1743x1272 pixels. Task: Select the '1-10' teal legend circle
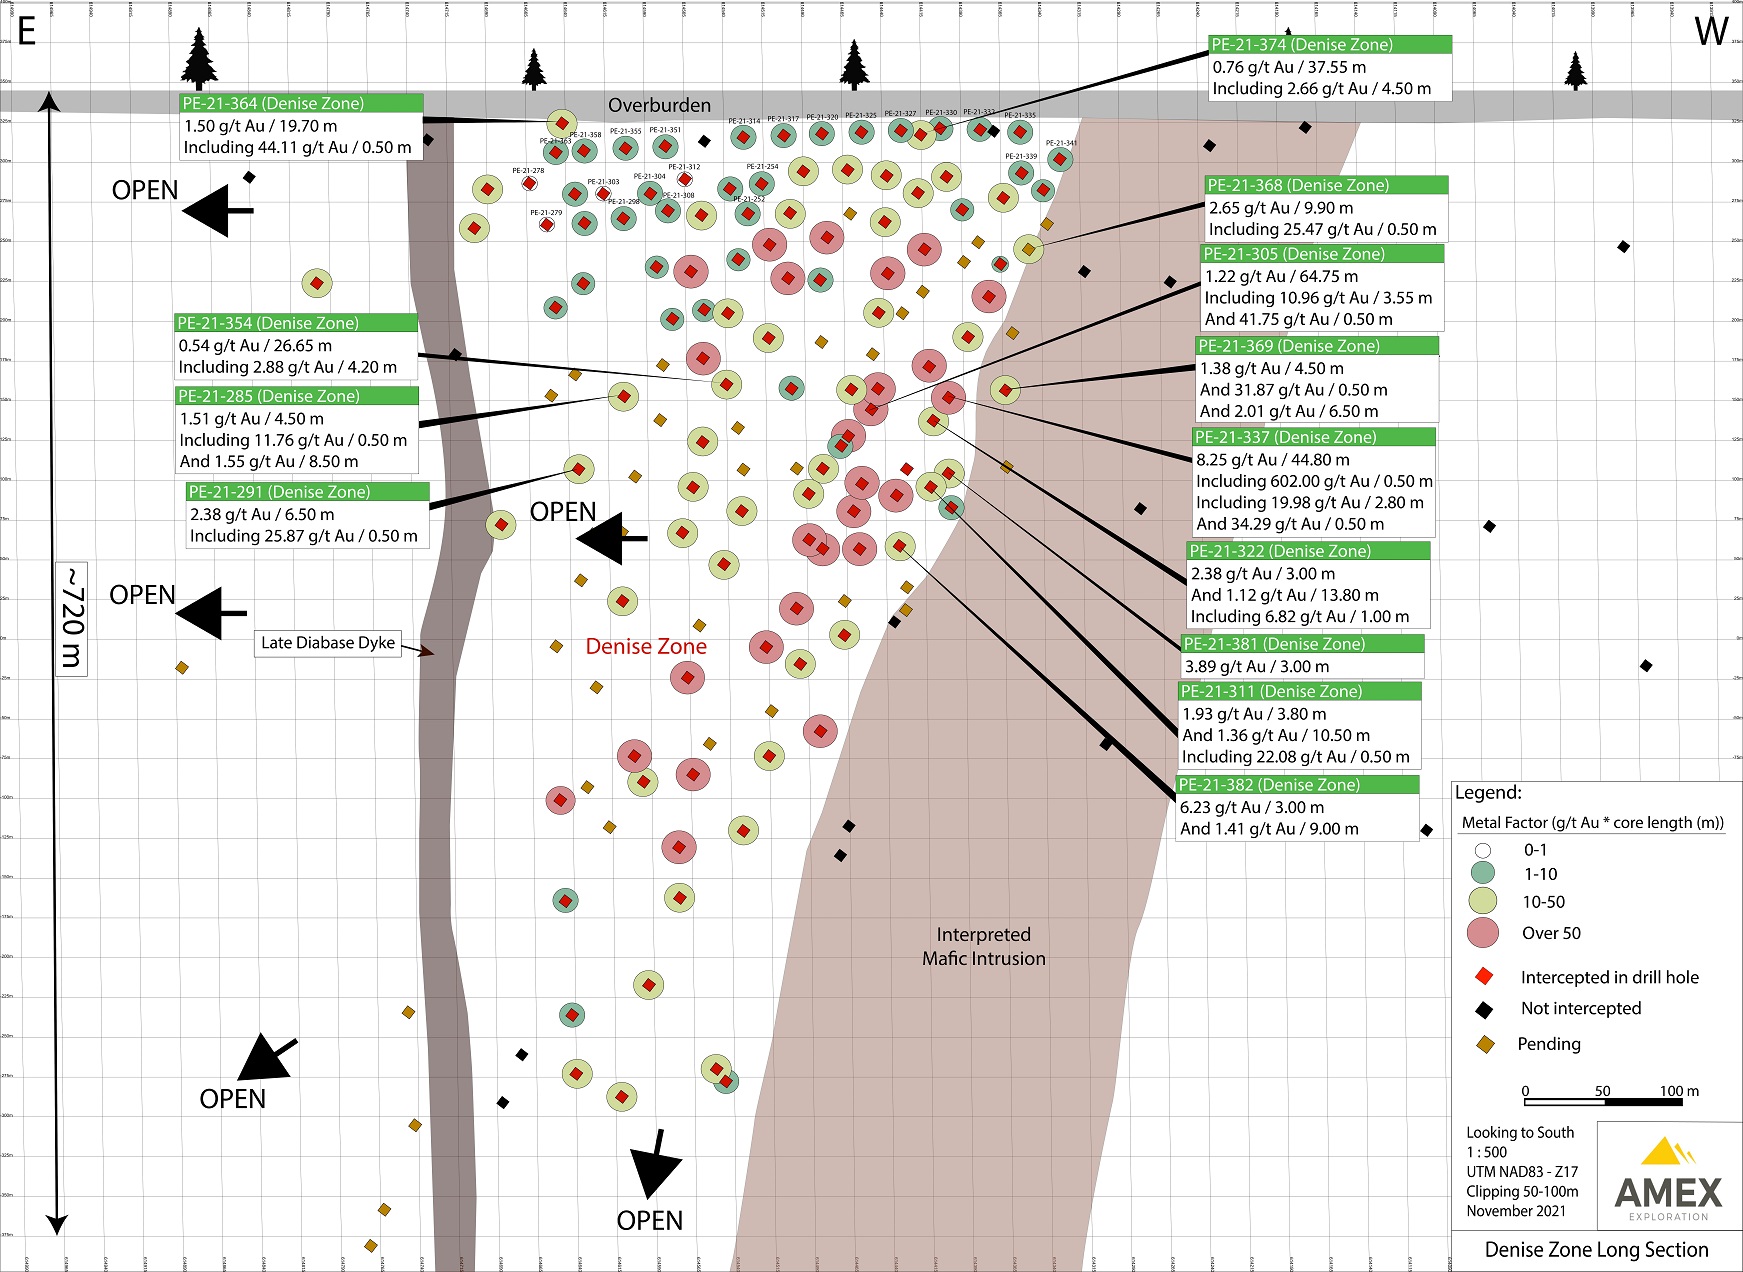coord(1482,873)
